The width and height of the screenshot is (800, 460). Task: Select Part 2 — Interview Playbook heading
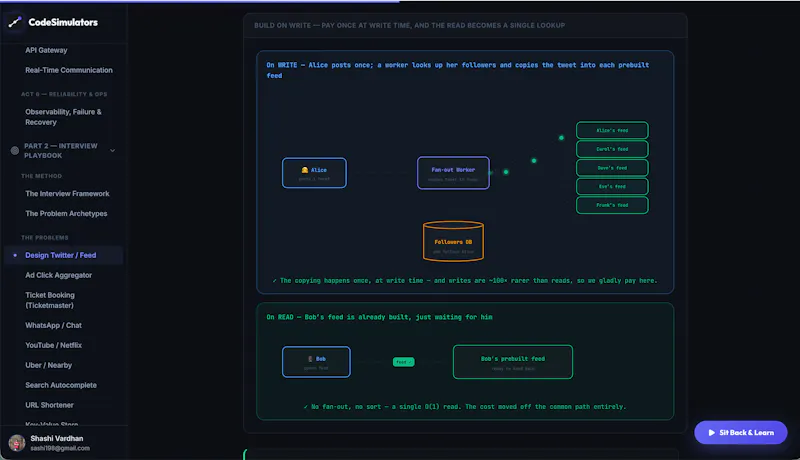(61, 150)
